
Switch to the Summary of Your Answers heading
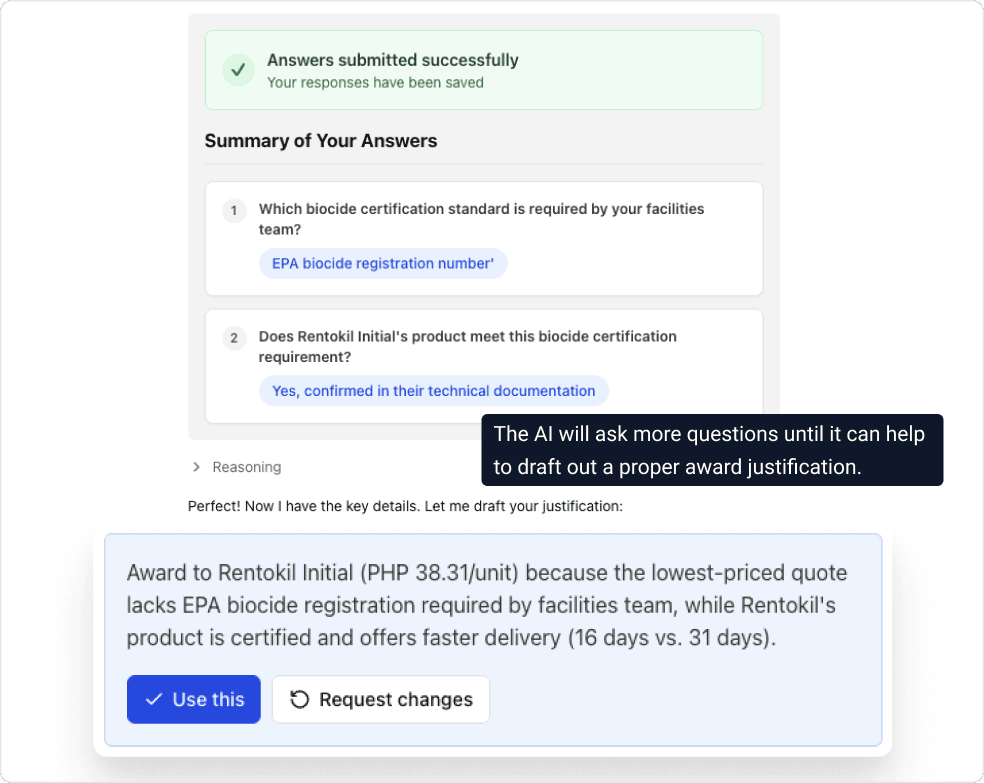(321, 141)
